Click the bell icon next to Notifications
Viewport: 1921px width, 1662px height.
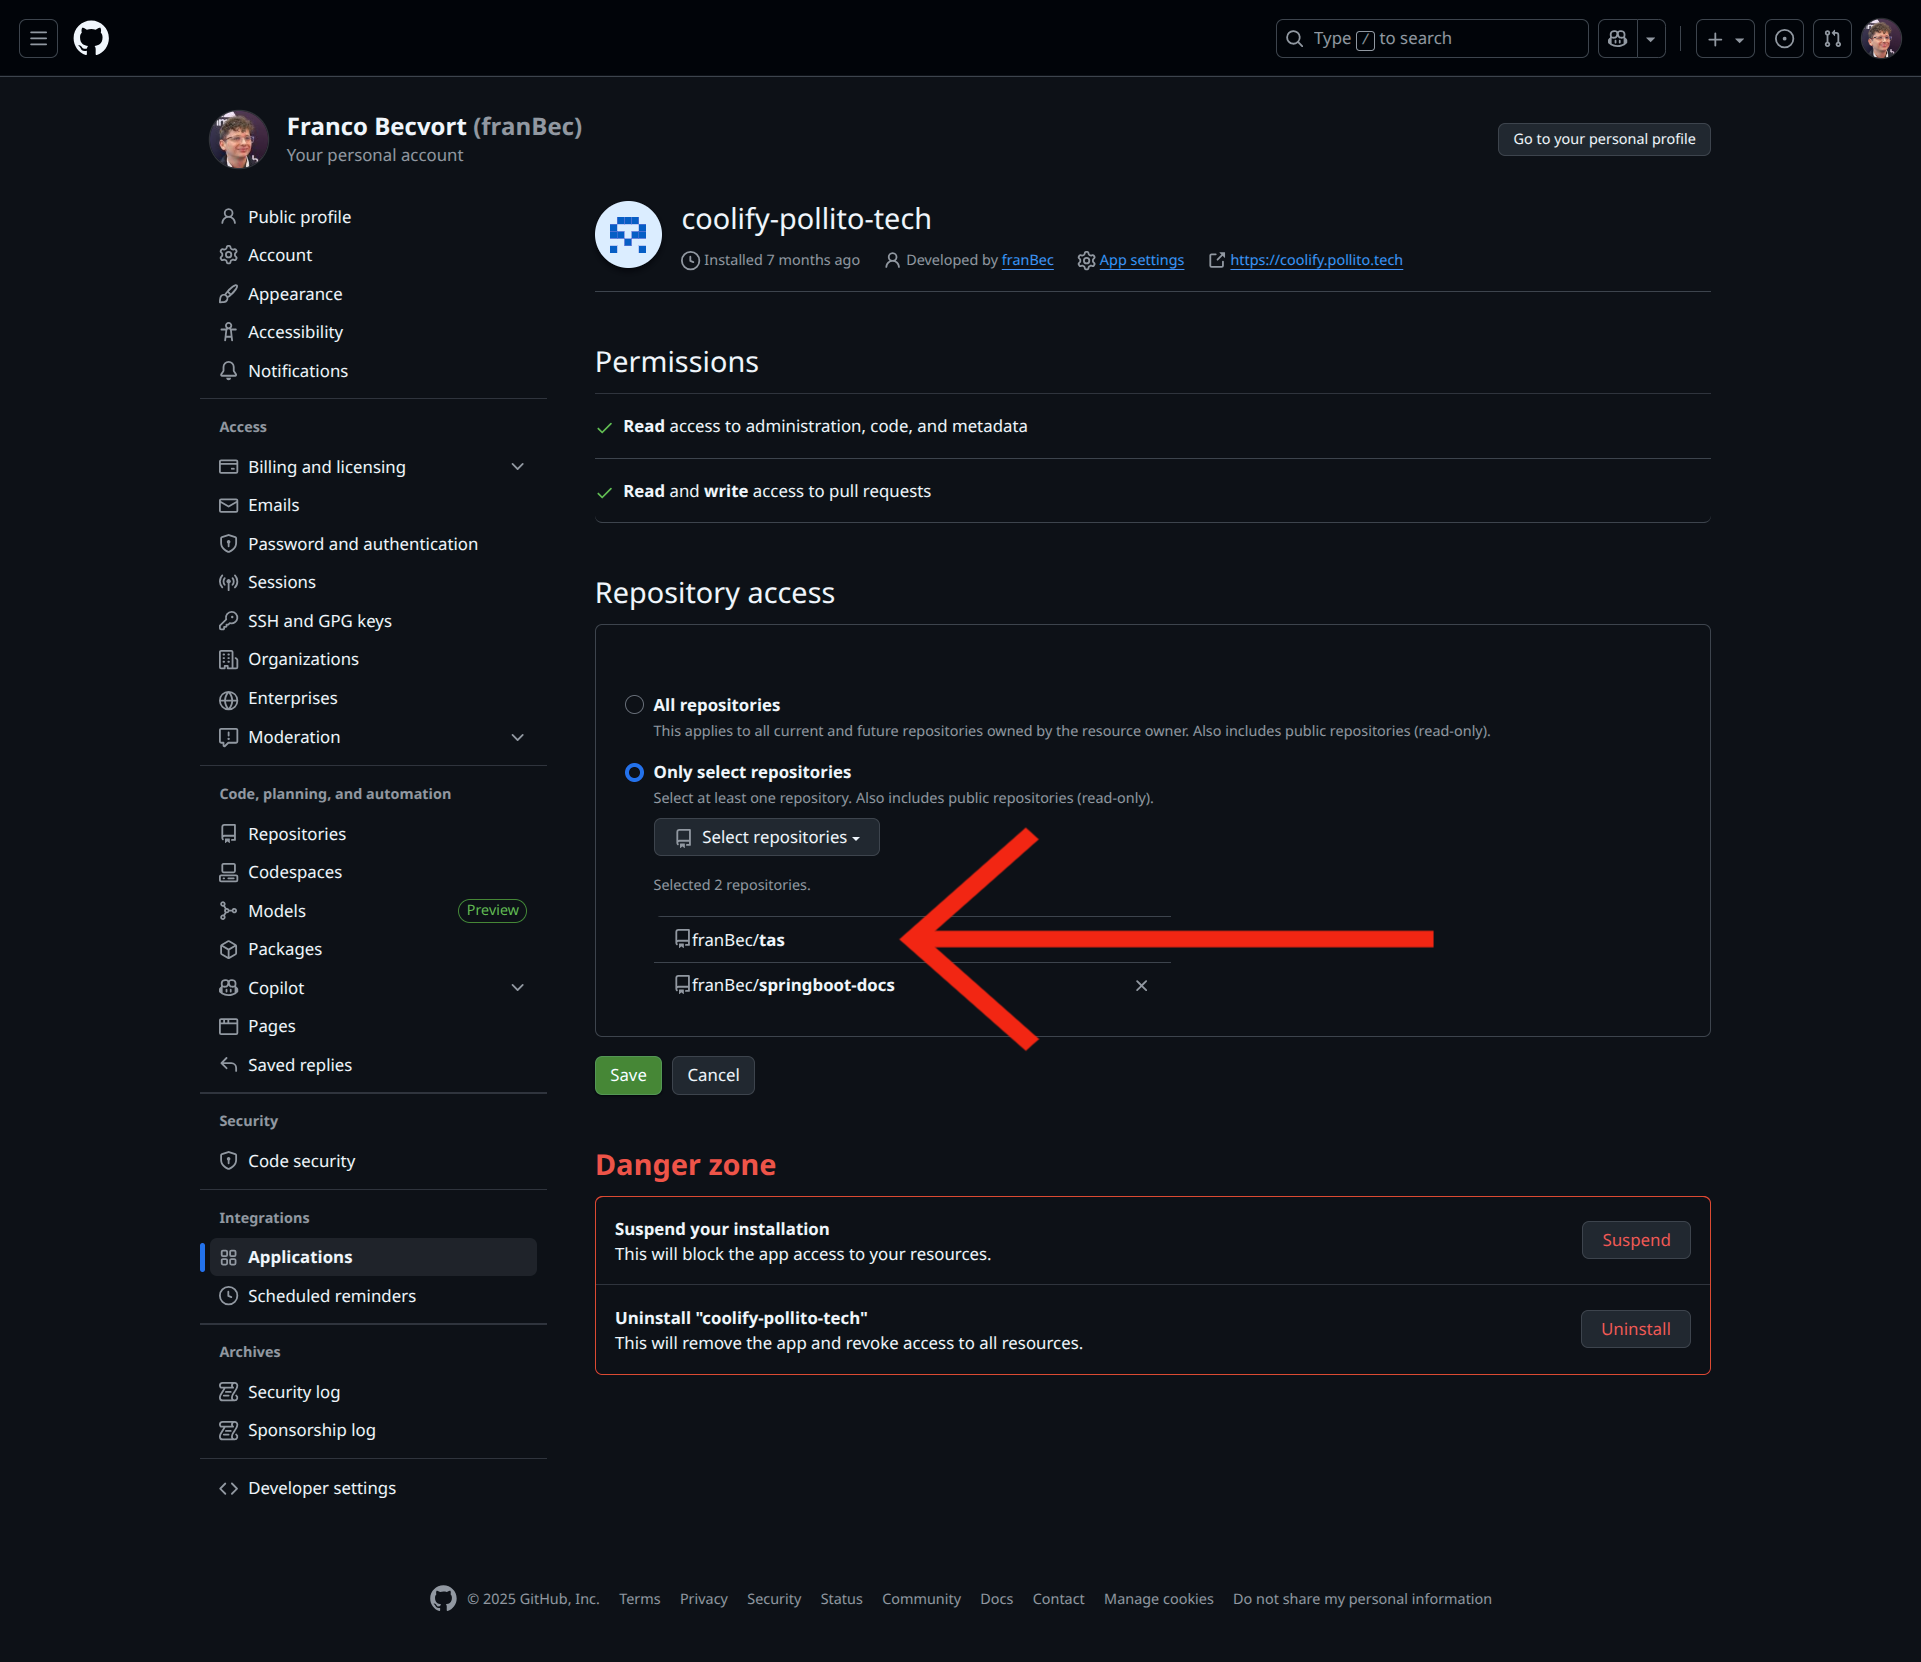228,370
